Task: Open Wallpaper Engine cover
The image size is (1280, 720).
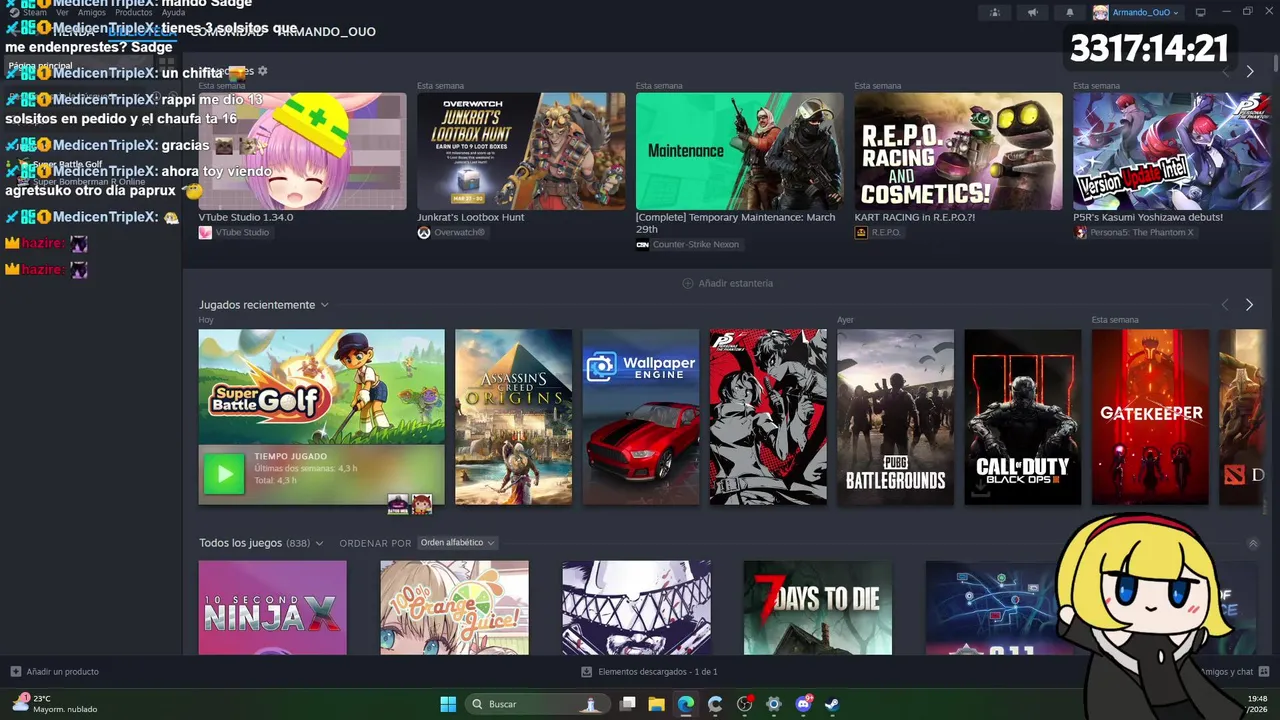Action: click(x=641, y=417)
